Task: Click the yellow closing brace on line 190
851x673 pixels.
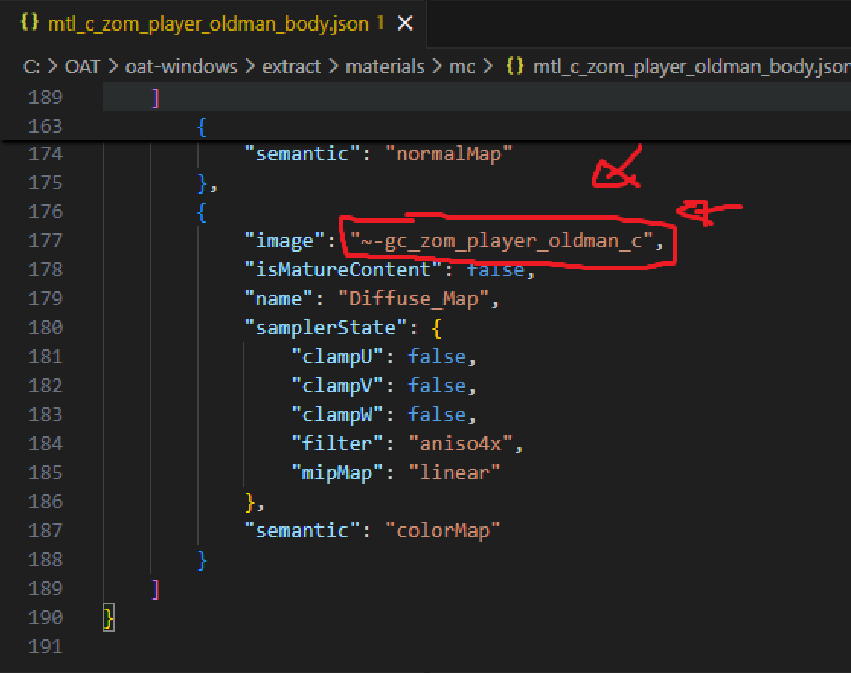Action: coord(109,617)
